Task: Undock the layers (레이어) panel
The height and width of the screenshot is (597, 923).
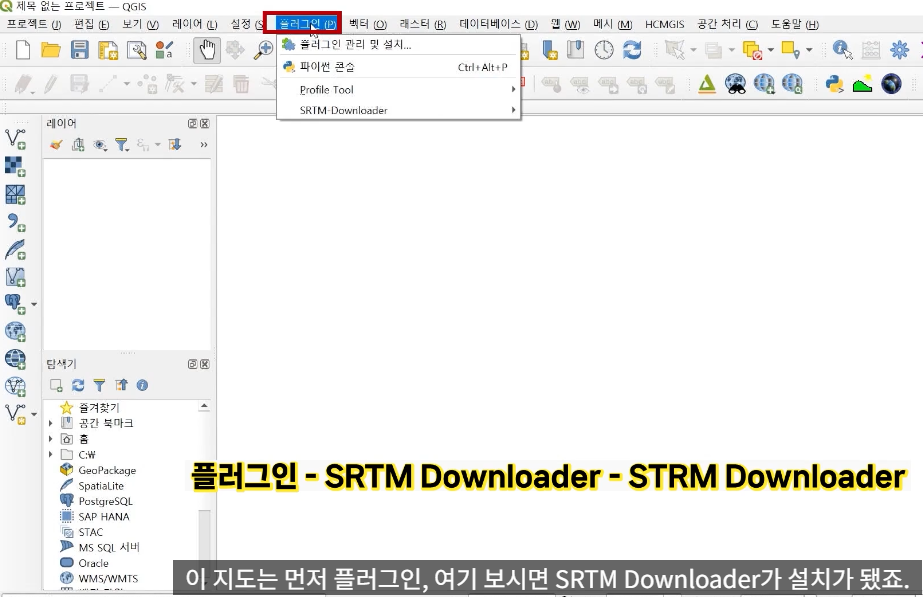Action: (192, 124)
